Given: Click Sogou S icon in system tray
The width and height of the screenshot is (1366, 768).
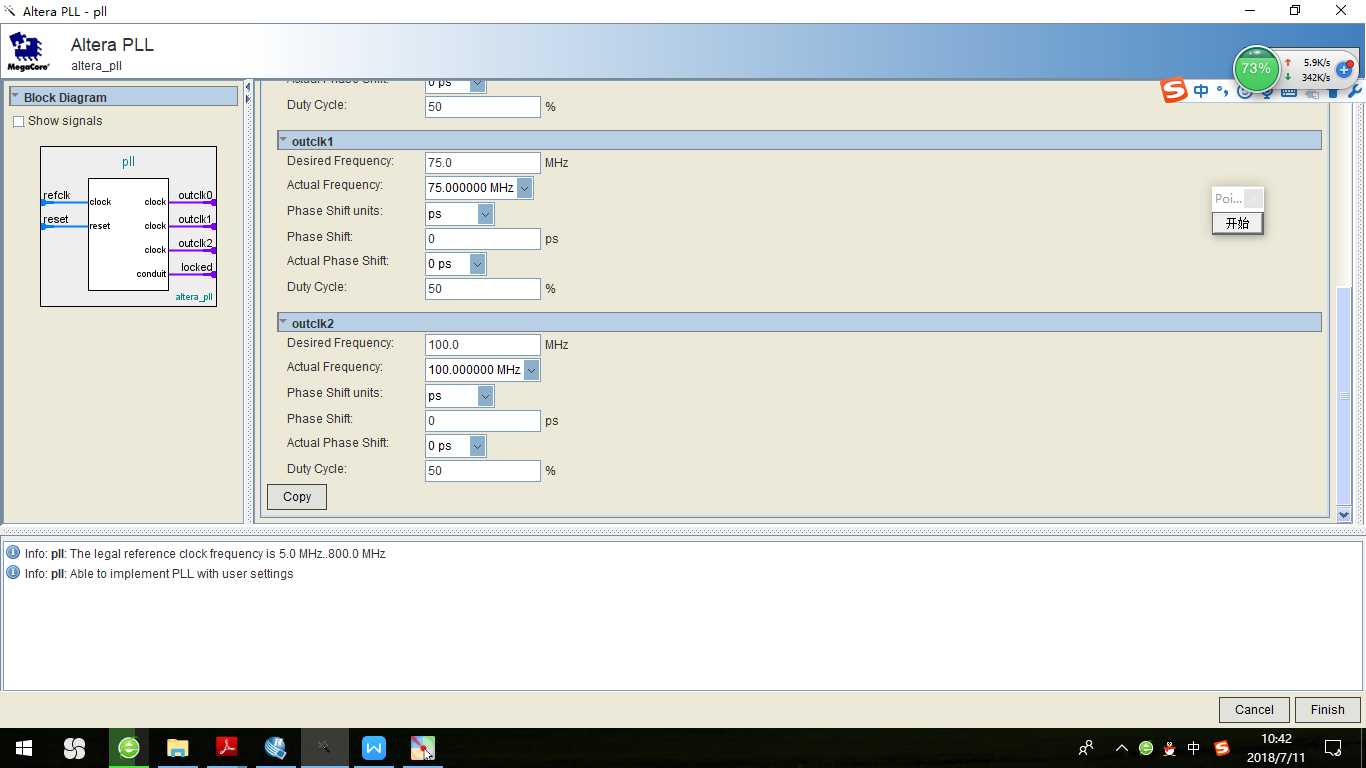Looking at the screenshot, I should click(x=1221, y=748).
